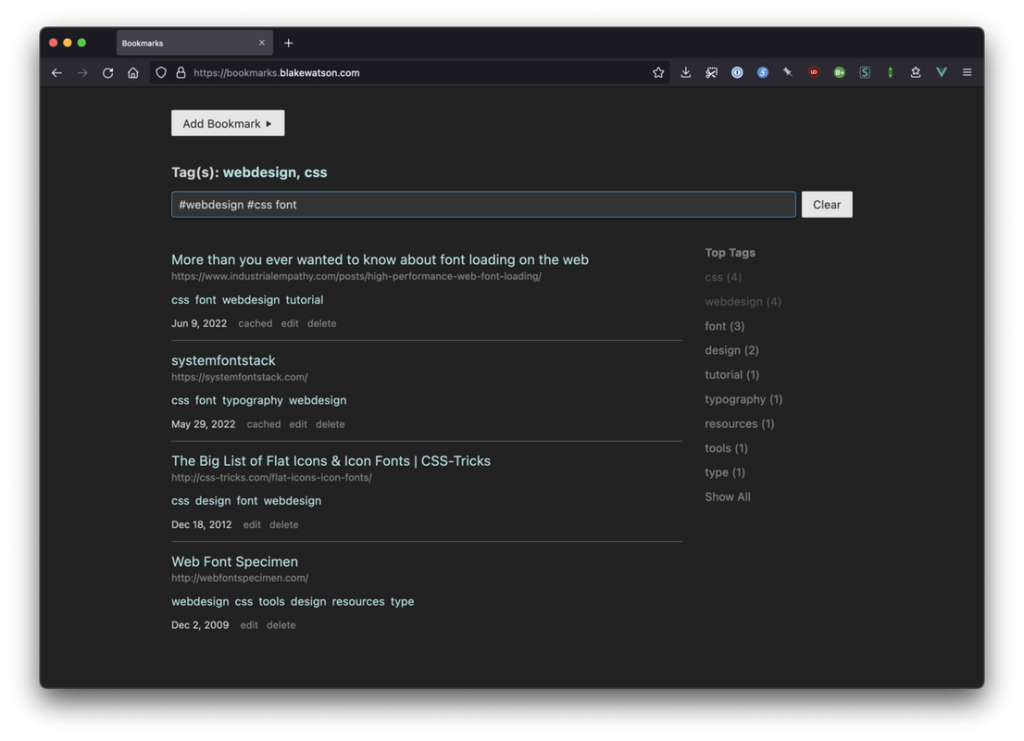Delete the May 29, 2022 bookmark
Screen dimensions: 1024x741
[x=330, y=424]
